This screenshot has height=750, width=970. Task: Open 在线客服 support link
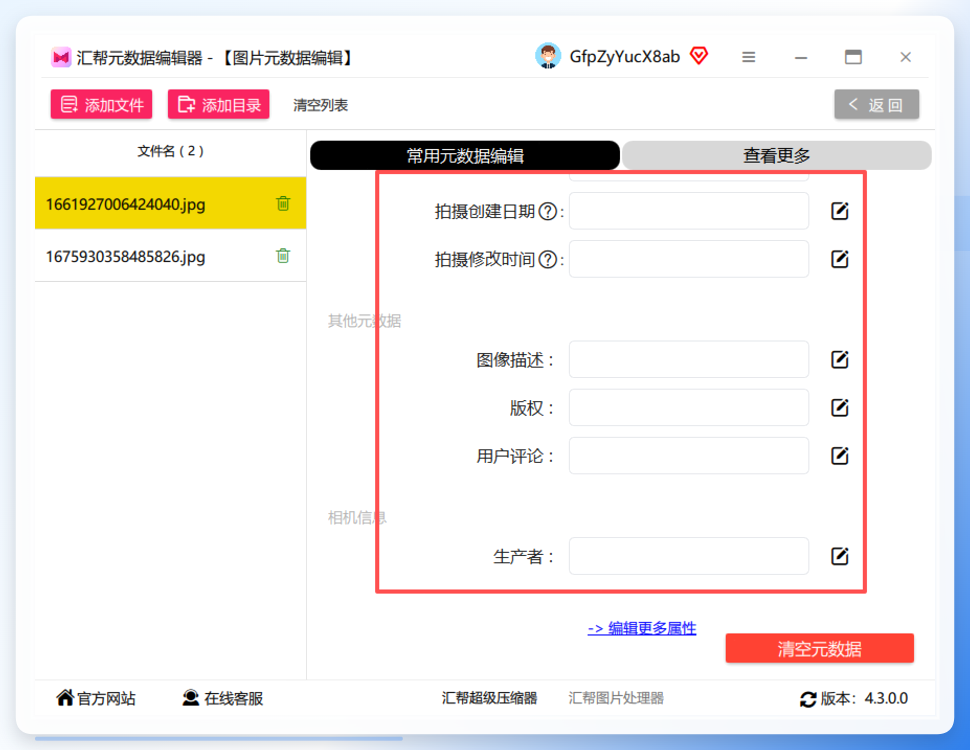pos(223,699)
